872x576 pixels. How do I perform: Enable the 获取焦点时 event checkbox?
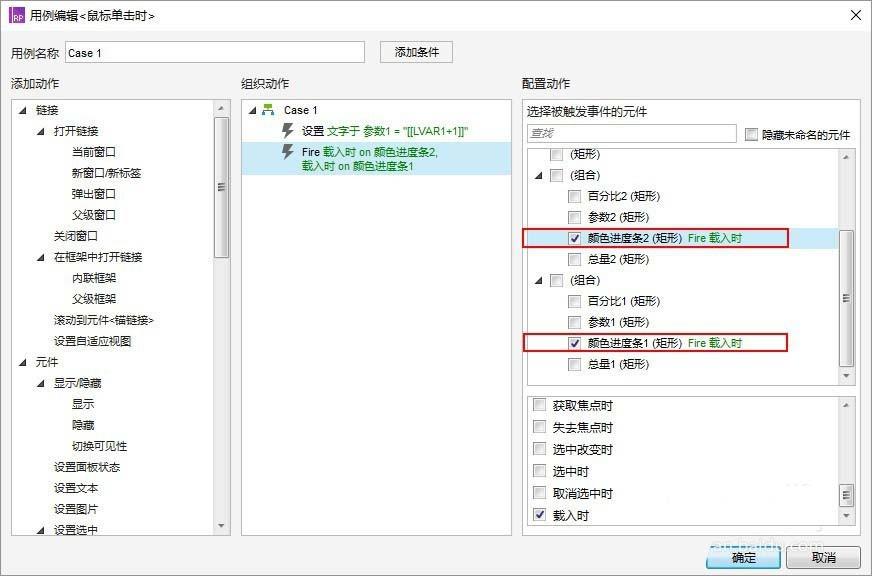538,405
